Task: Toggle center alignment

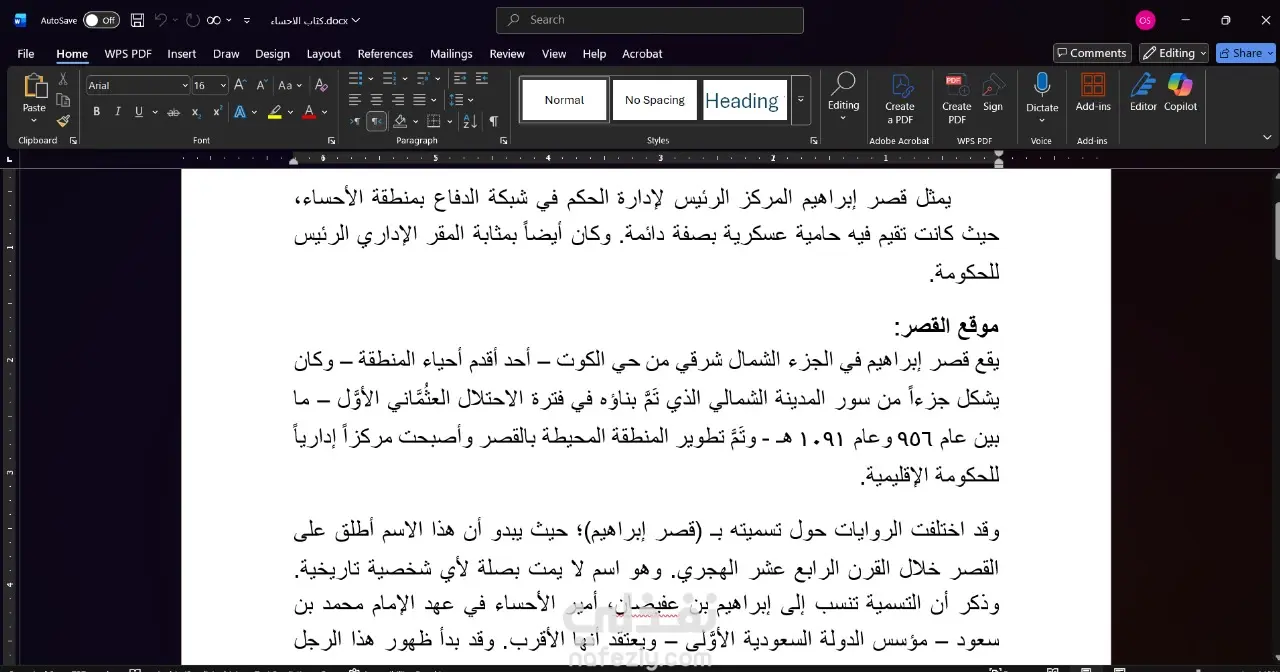Action: coord(376,100)
